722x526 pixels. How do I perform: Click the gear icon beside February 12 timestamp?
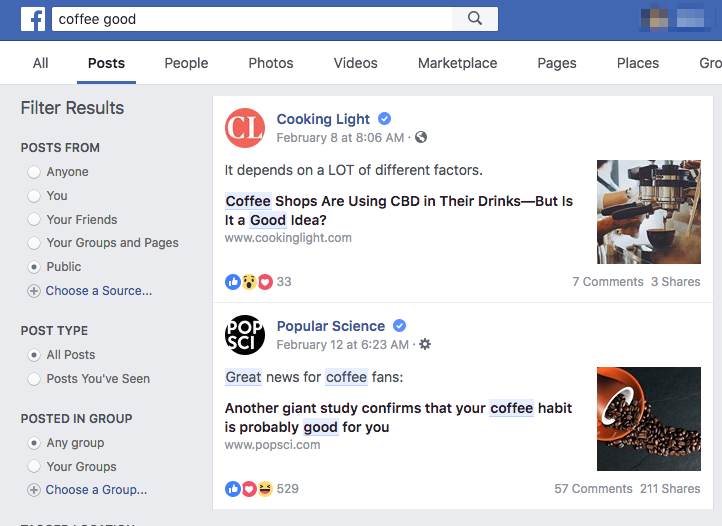click(x=425, y=345)
